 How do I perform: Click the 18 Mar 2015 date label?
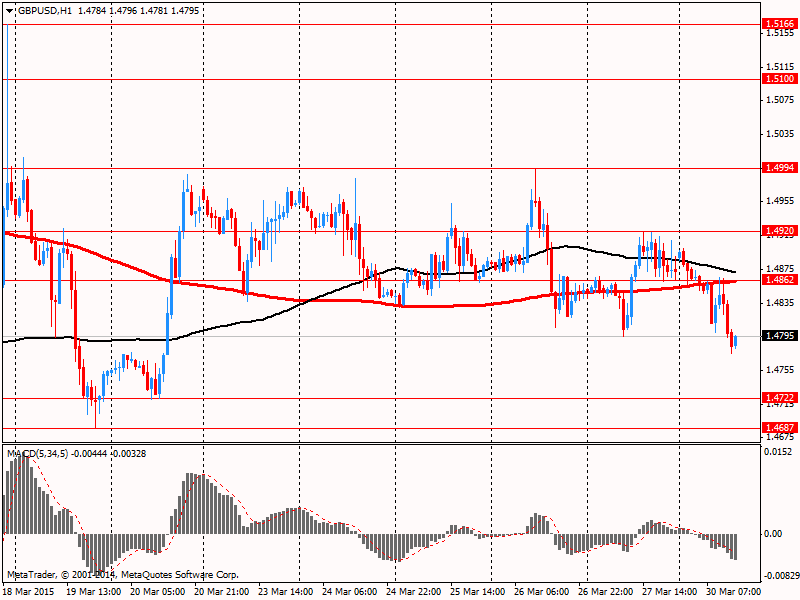29,592
